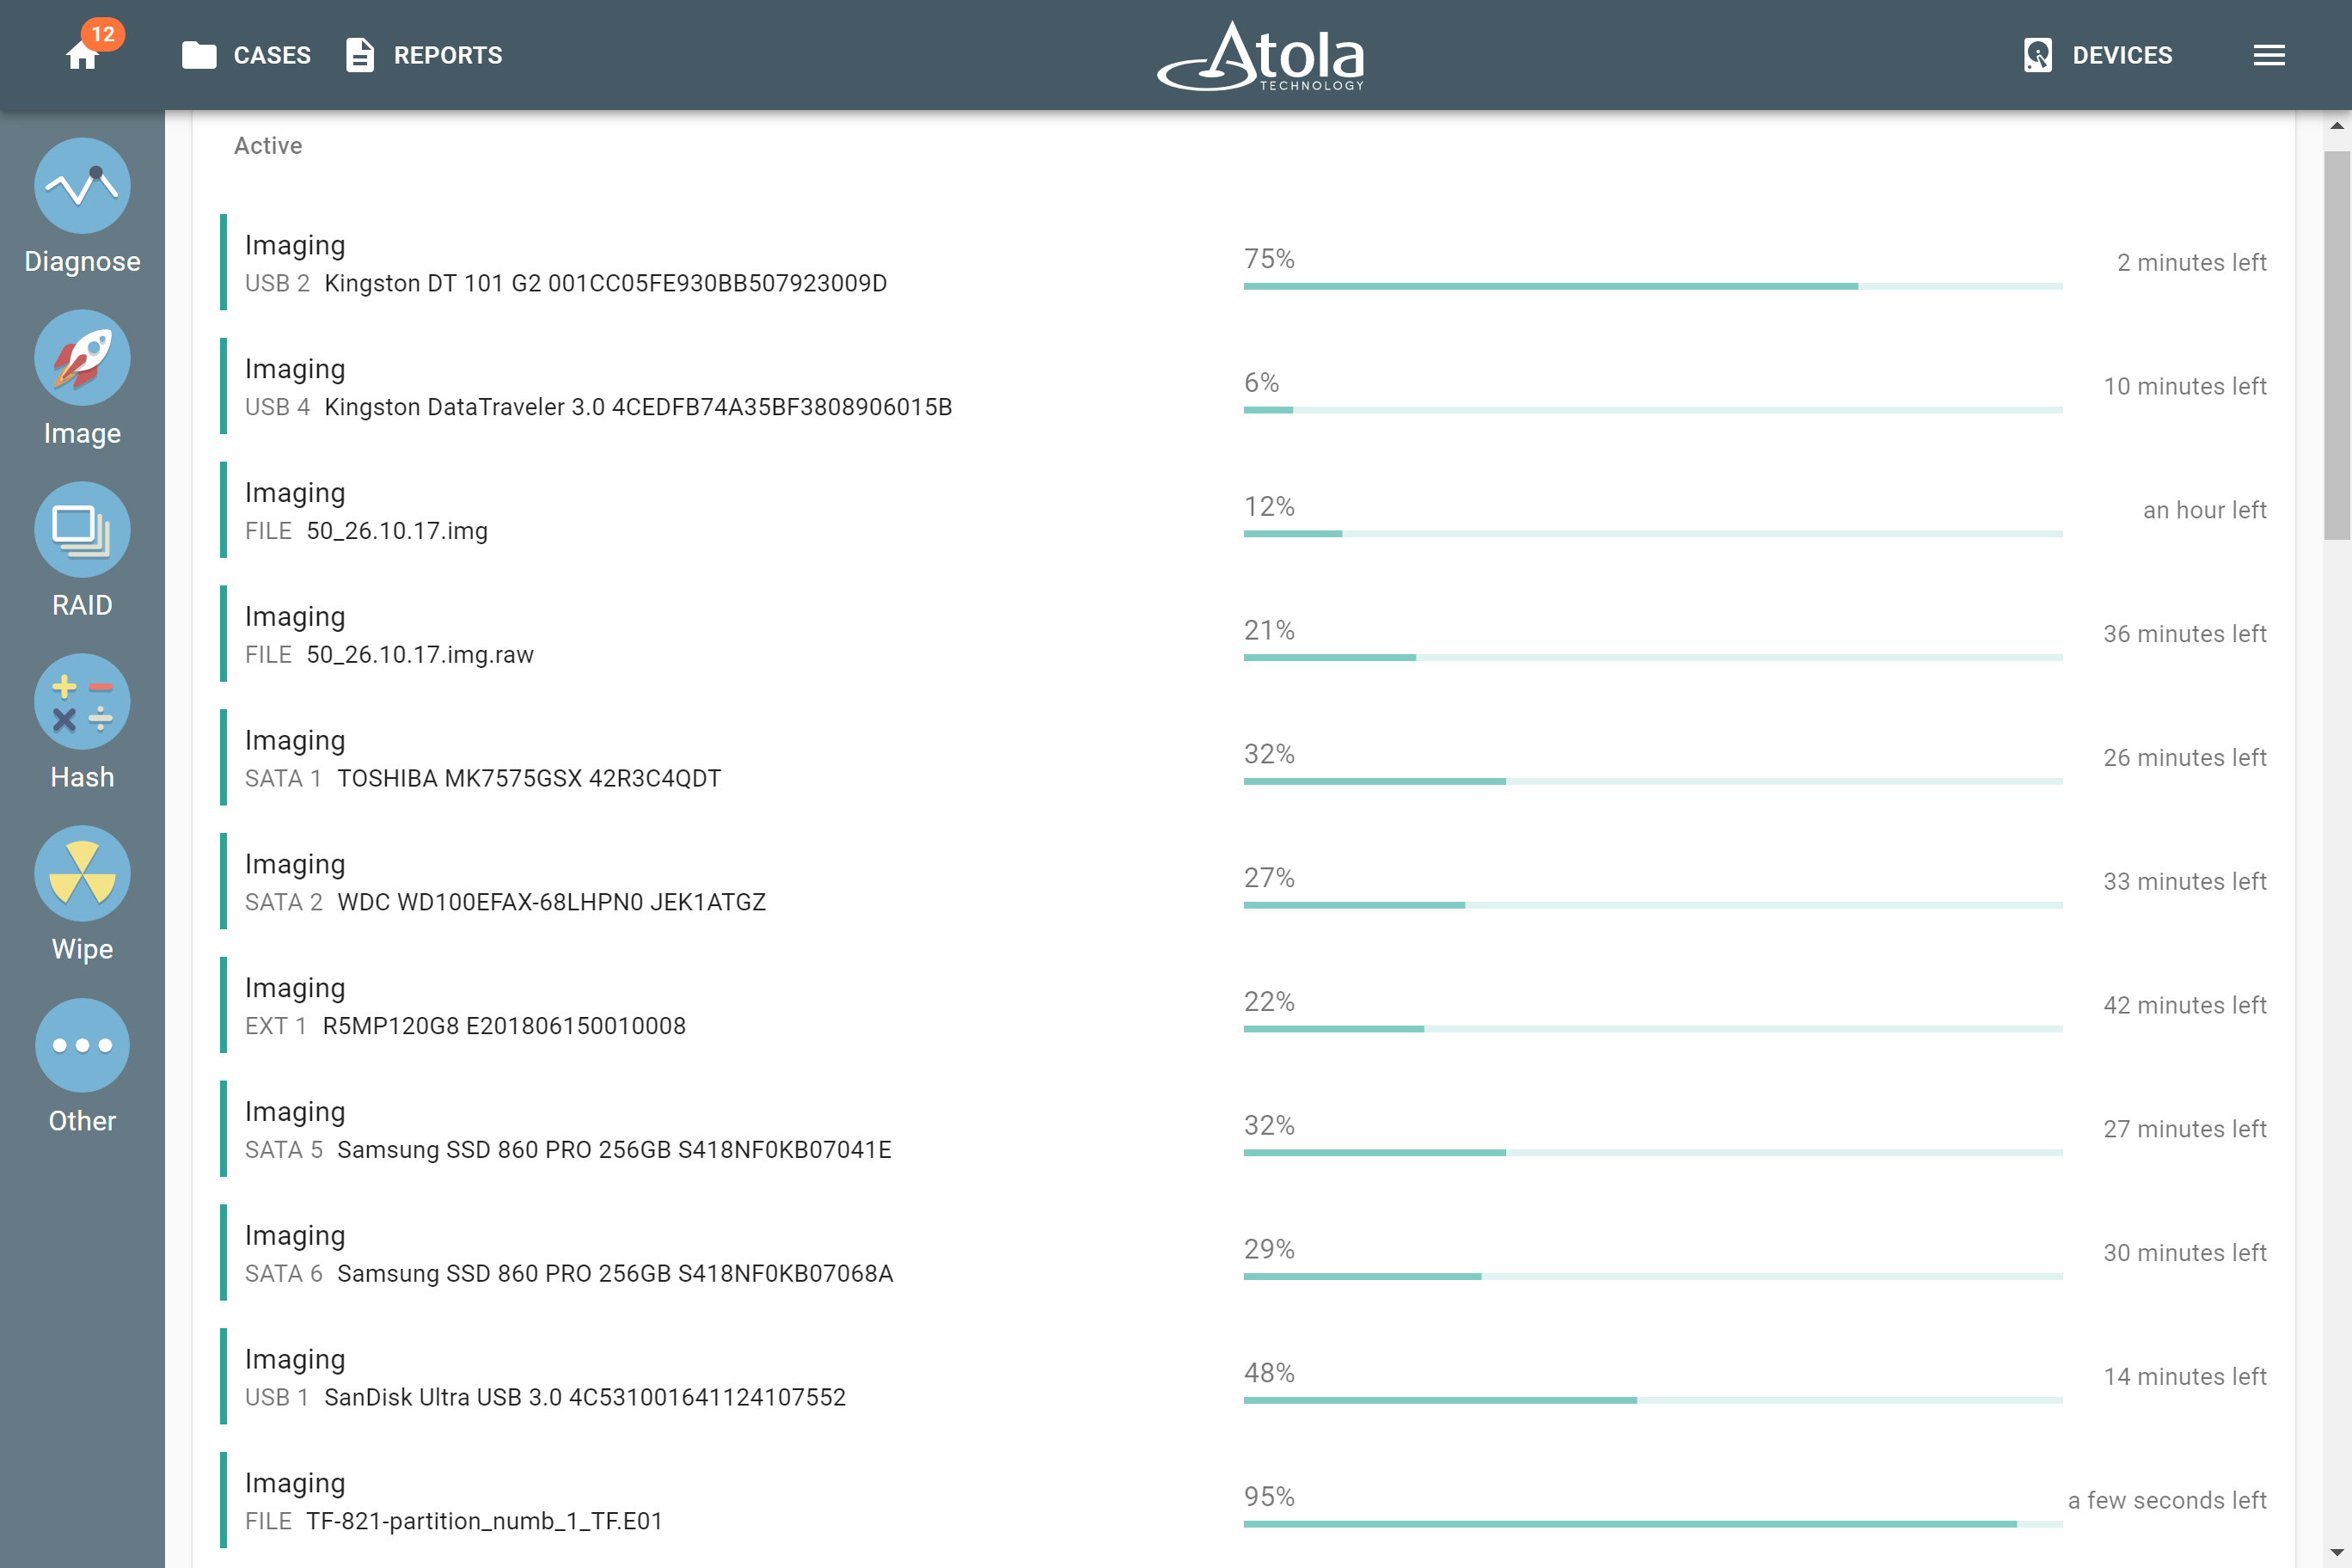Click 'a few seconds left' text
Viewport: 2352px width, 1568px height.
pos(2167,1500)
